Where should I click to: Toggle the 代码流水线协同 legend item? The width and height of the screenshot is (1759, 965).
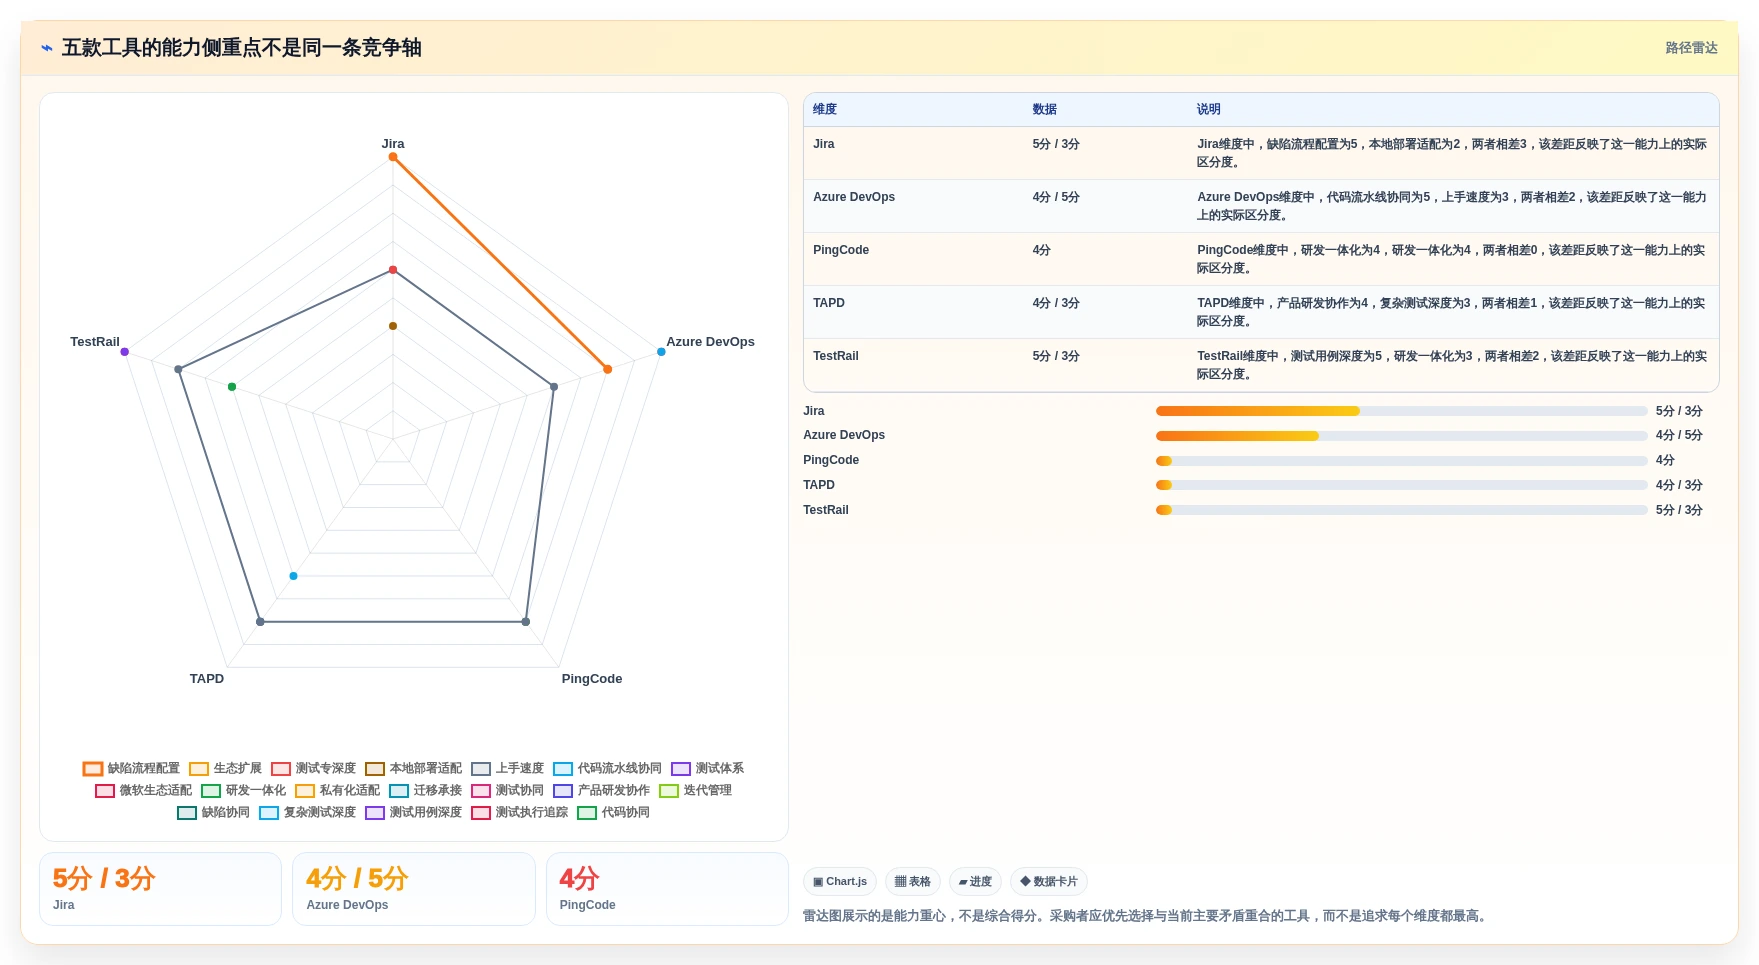607,768
